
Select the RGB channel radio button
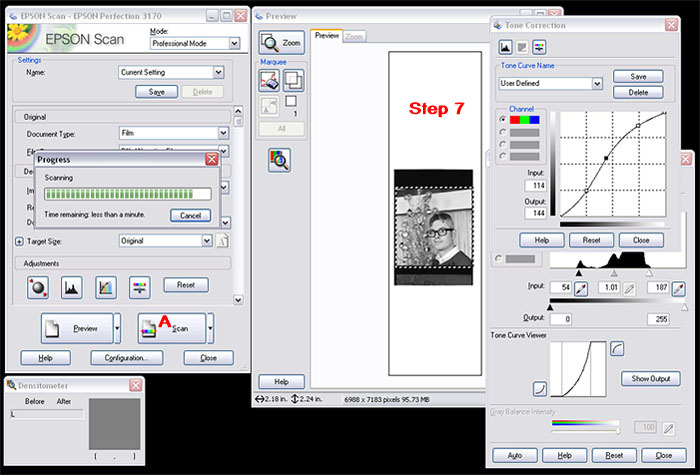tap(503, 120)
